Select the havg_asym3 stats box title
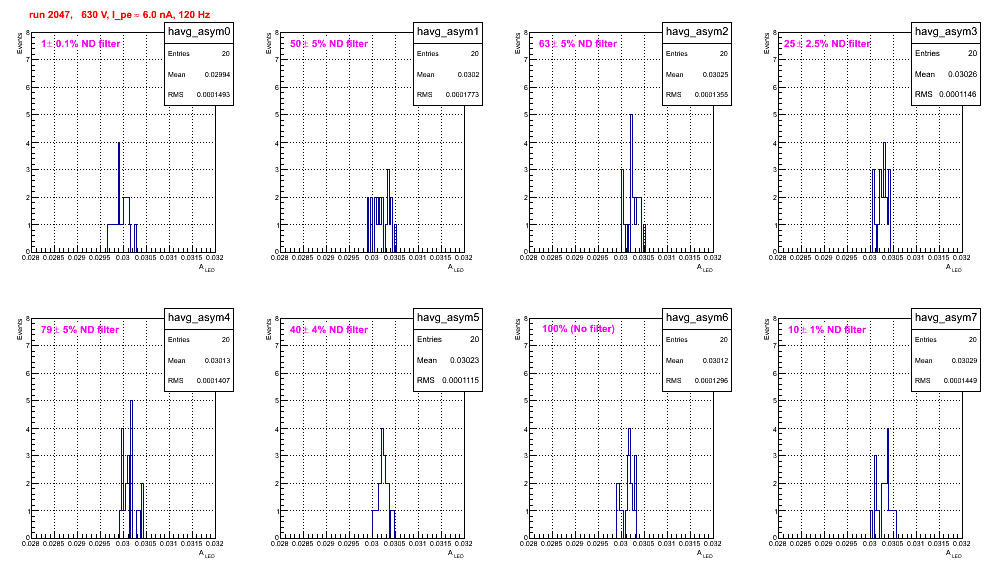Image resolution: width=996 pixels, height=572 pixels. pos(946,31)
